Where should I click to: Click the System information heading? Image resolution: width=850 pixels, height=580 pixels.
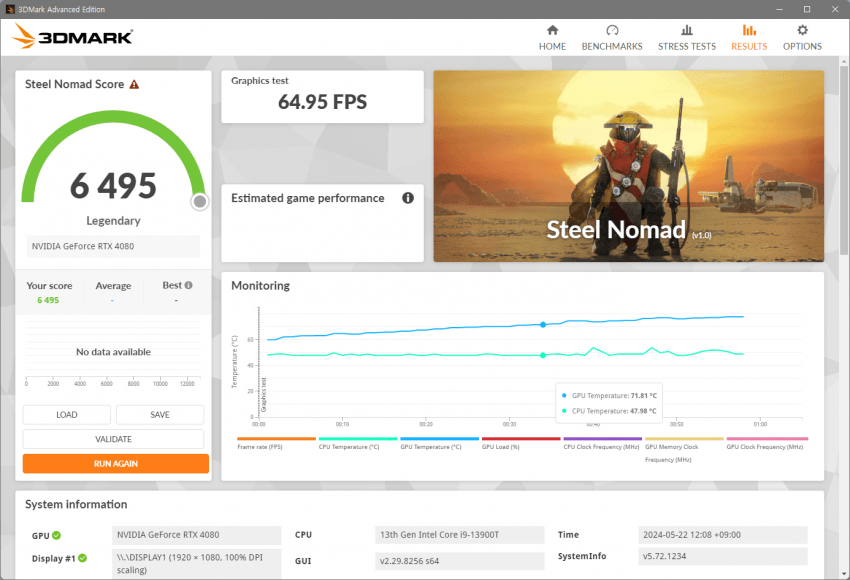pos(76,505)
